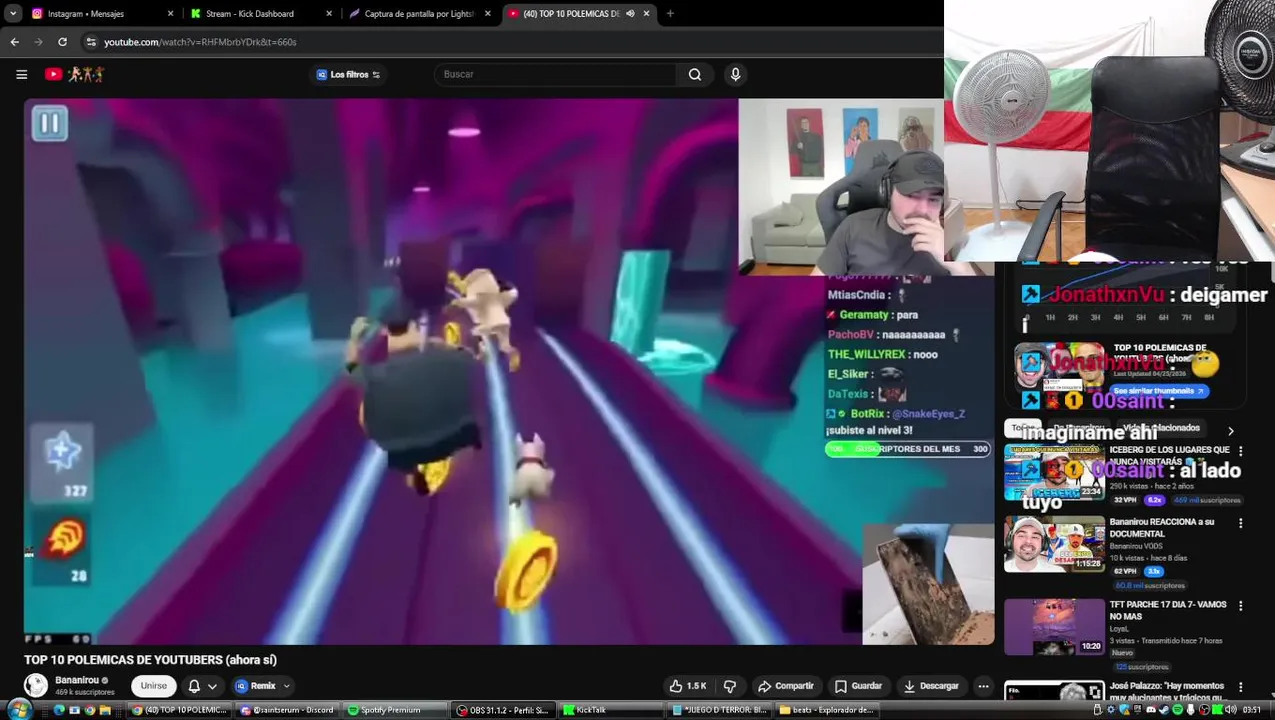Open José Palazzo video title
Screen dimensions: 1275x720
tap(1166, 691)
